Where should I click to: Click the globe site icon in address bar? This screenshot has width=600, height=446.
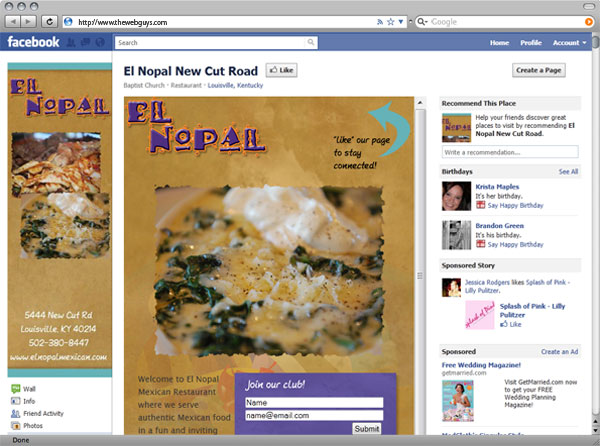[x=68, y=22]
